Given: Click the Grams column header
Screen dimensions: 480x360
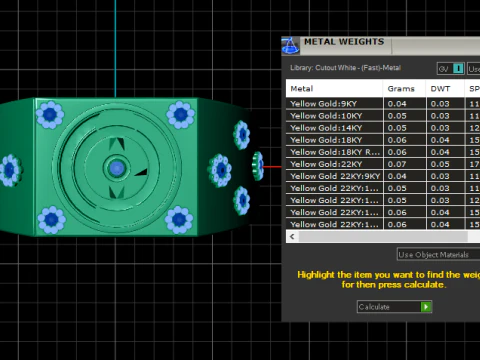Looking at the screenshot, I should [x=405, y=89].
